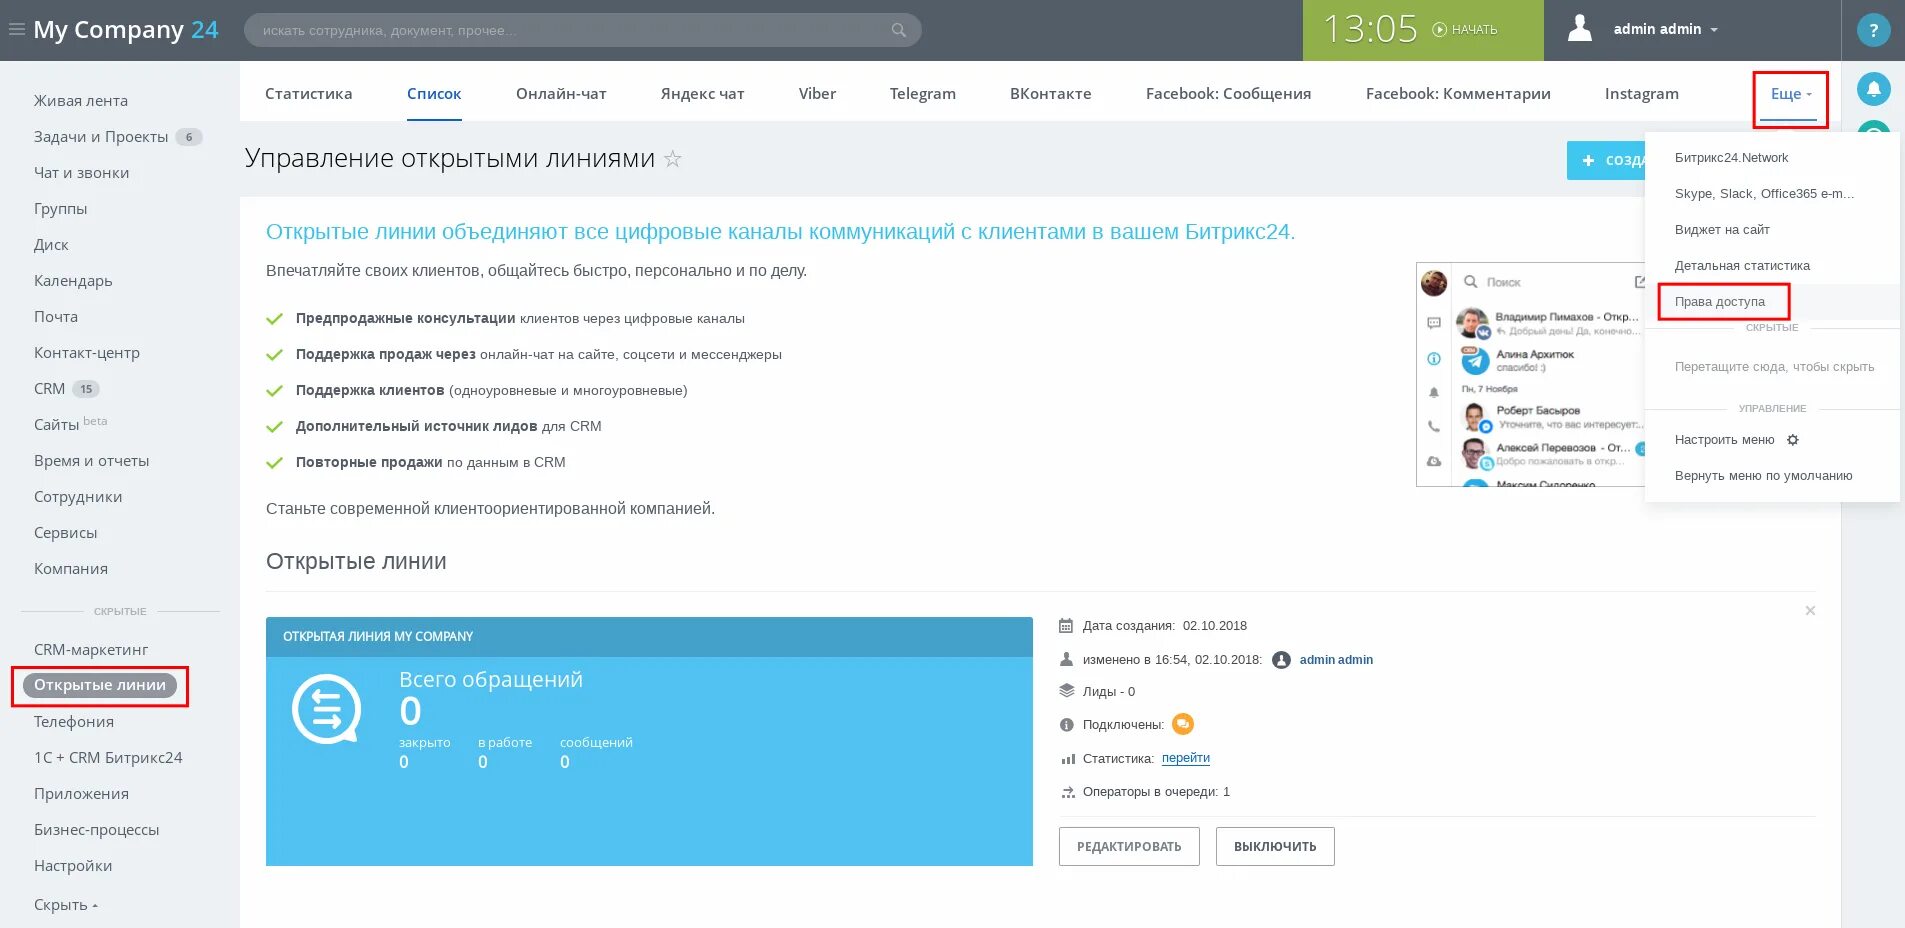Screen dimensions: 1905x928
Task: Open the Еще dropdown tab
Action: point(1790,94)
